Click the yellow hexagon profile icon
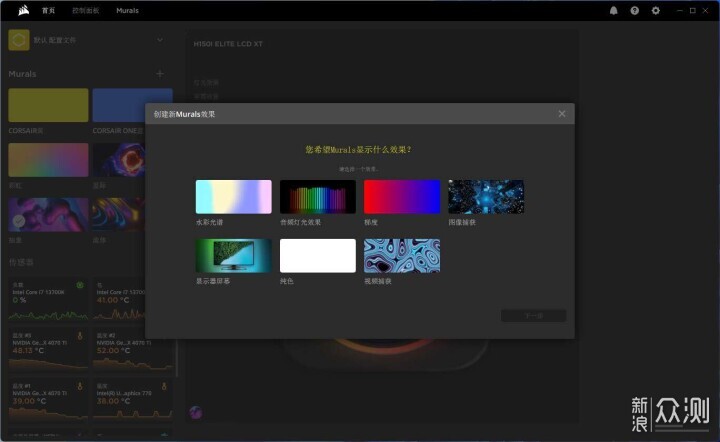Image resolution: width=720 pixels, height=442 pixels. click(x=19, y=40)
